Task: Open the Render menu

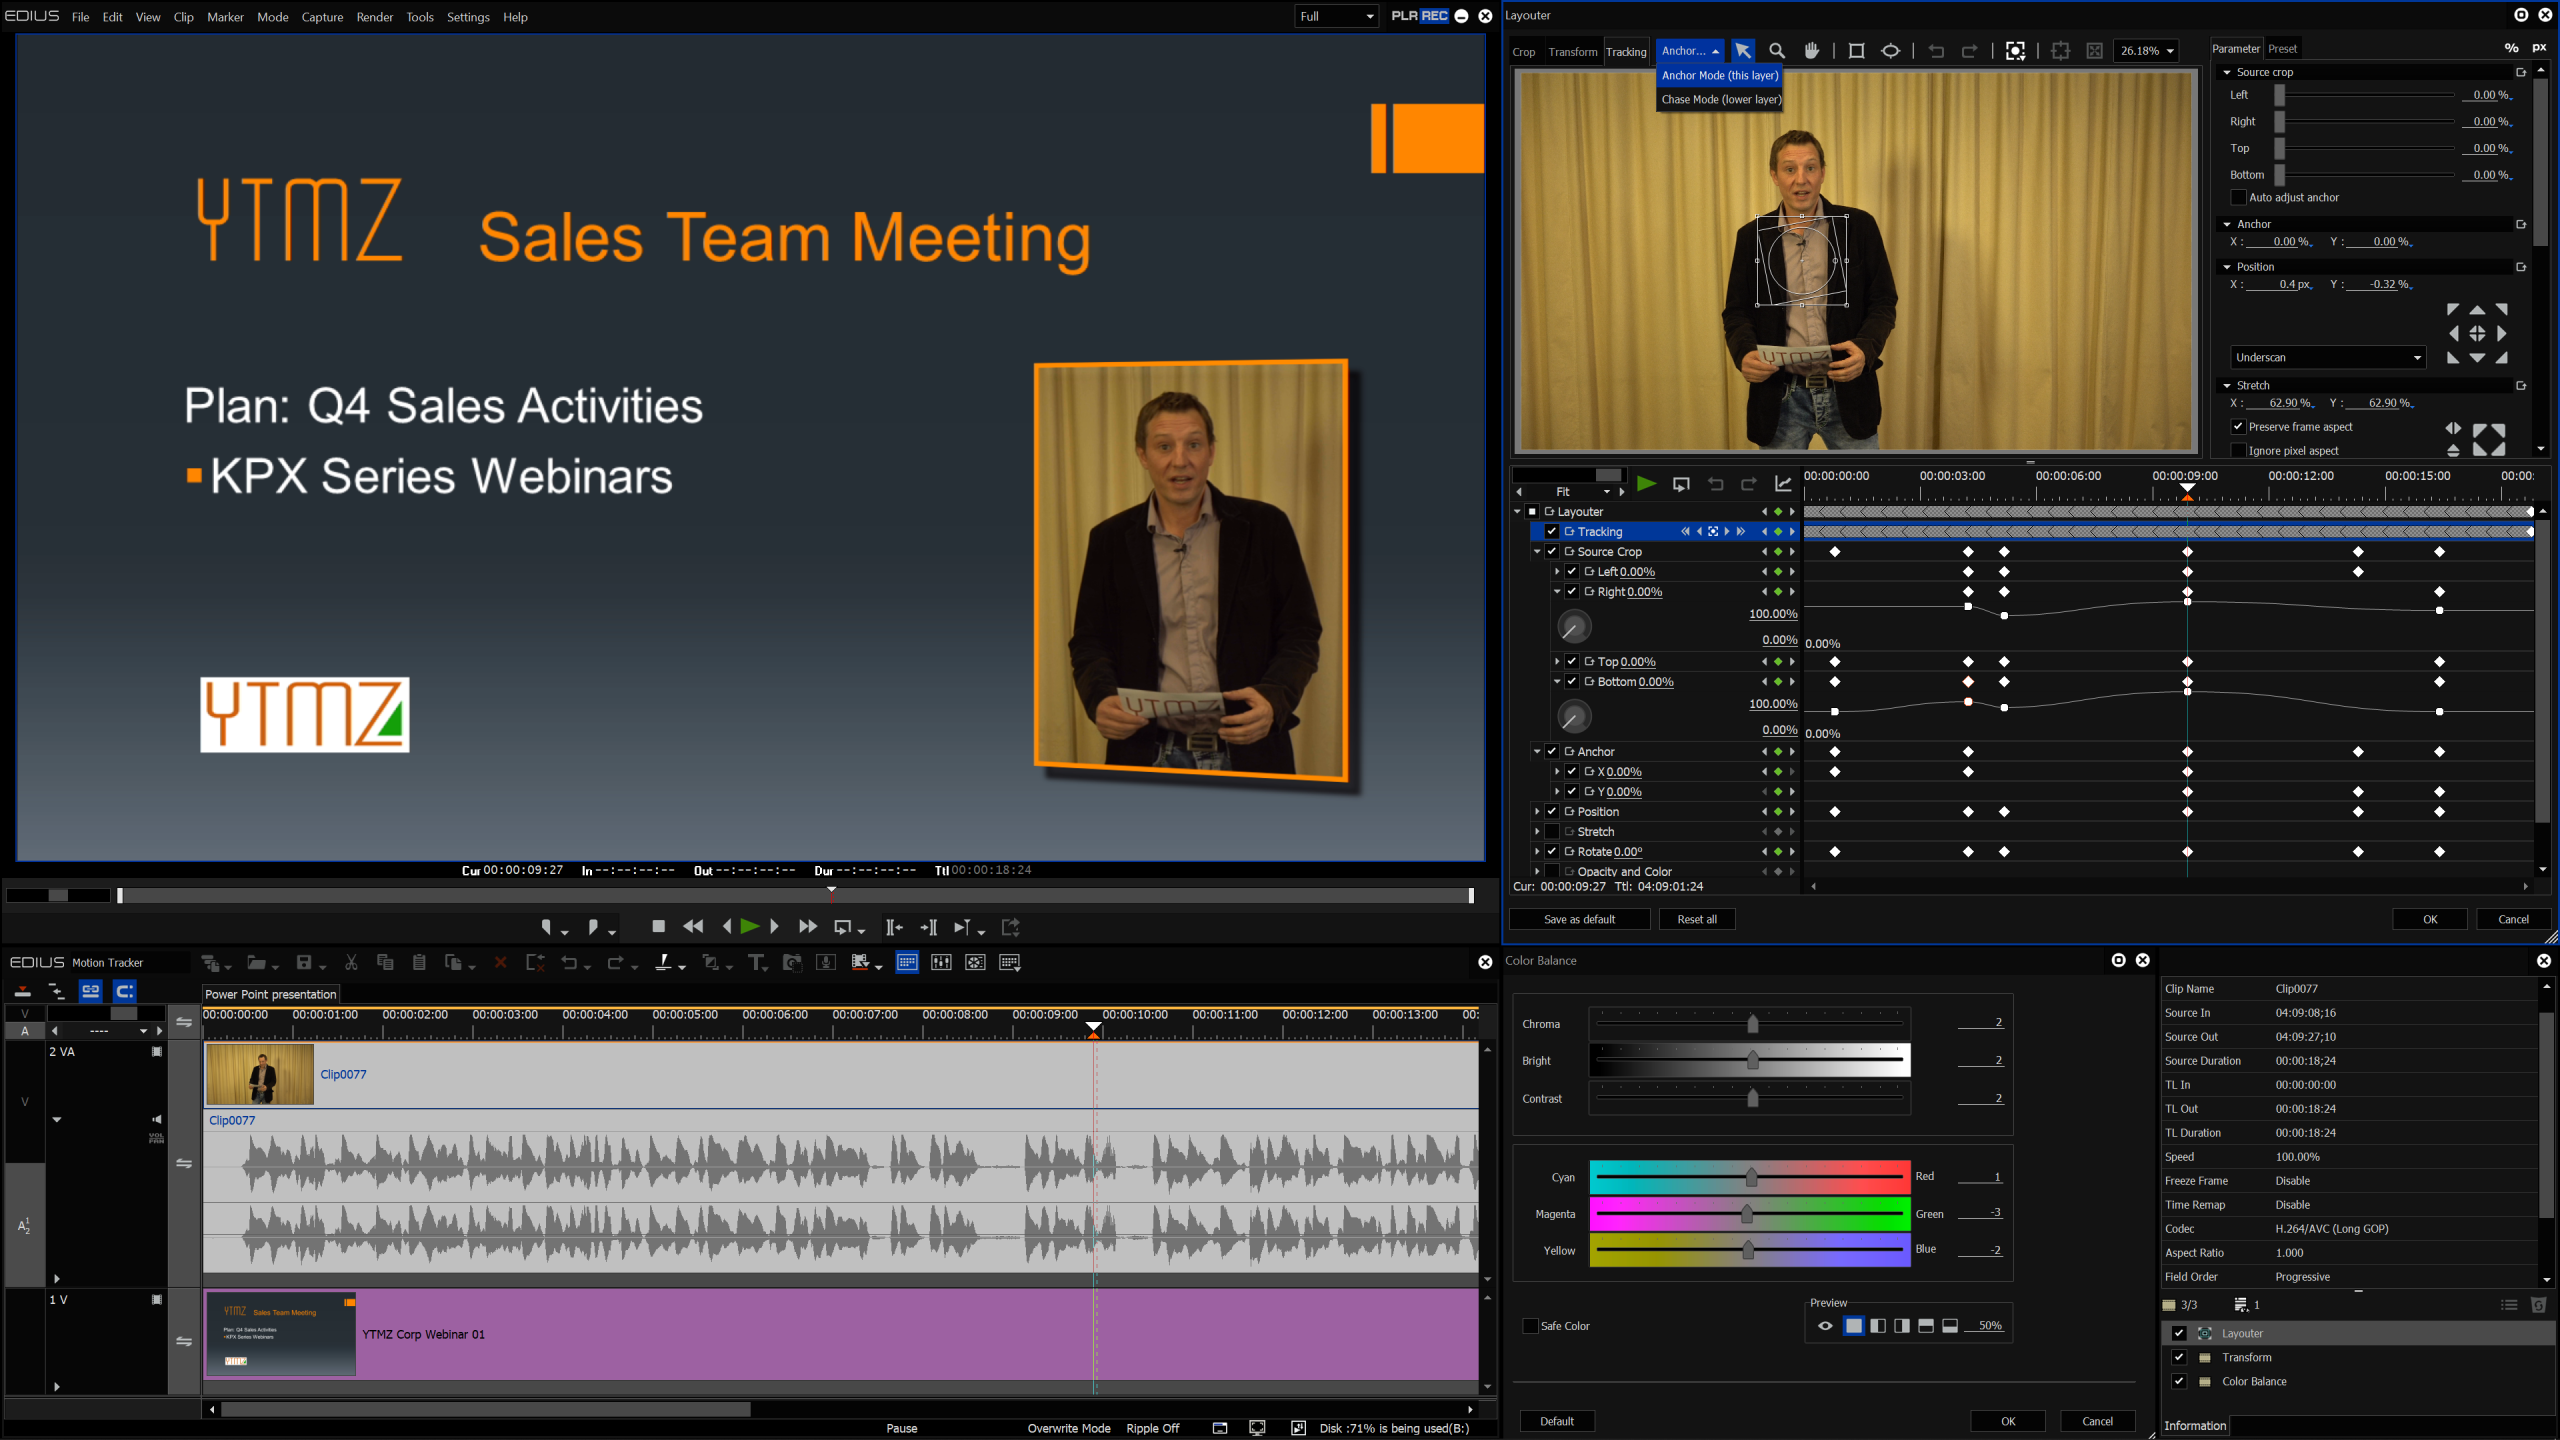Action: tap(374, 17)
